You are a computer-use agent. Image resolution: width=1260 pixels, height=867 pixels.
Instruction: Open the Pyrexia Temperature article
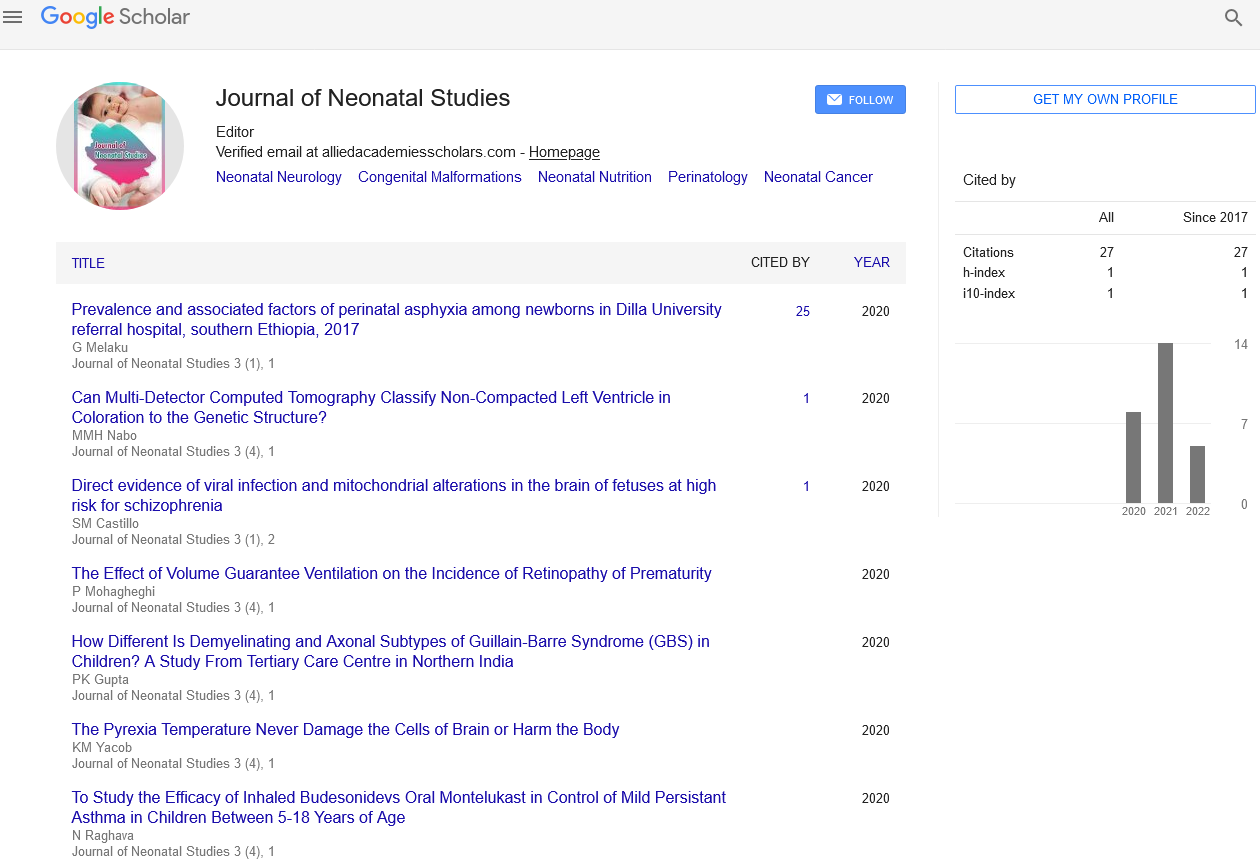click(x=346, y=730)
